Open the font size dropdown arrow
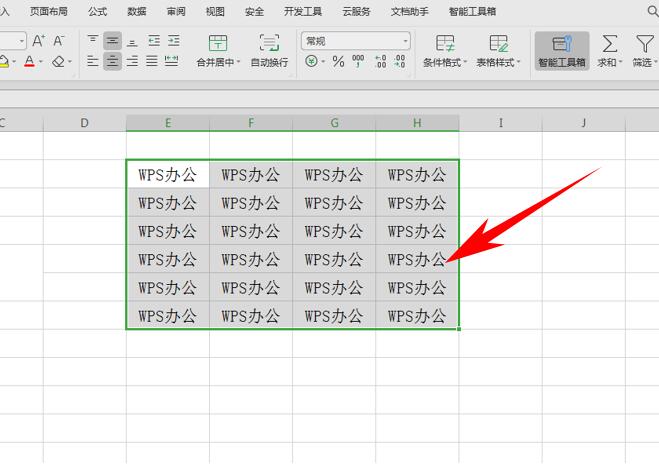This screenshot has height=470, width=659. coord(21,41)
